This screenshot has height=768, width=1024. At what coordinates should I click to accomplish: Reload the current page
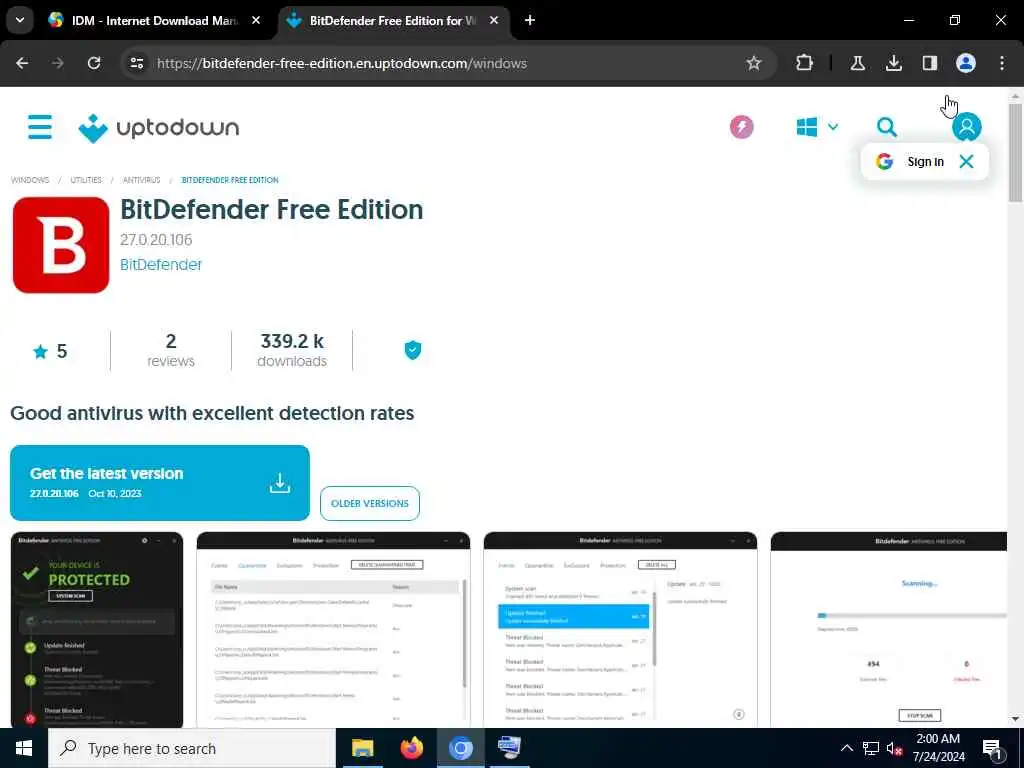click(94, 63)
